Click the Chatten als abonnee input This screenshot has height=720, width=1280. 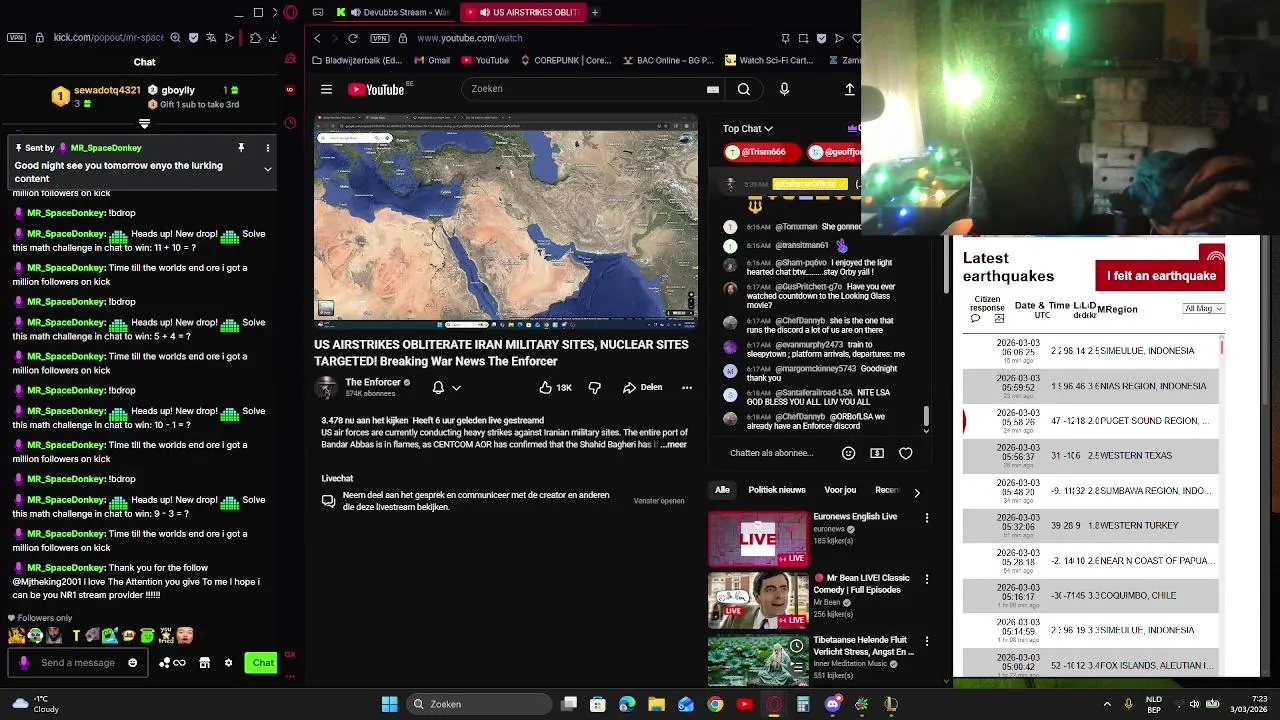(x=771, y=453)
